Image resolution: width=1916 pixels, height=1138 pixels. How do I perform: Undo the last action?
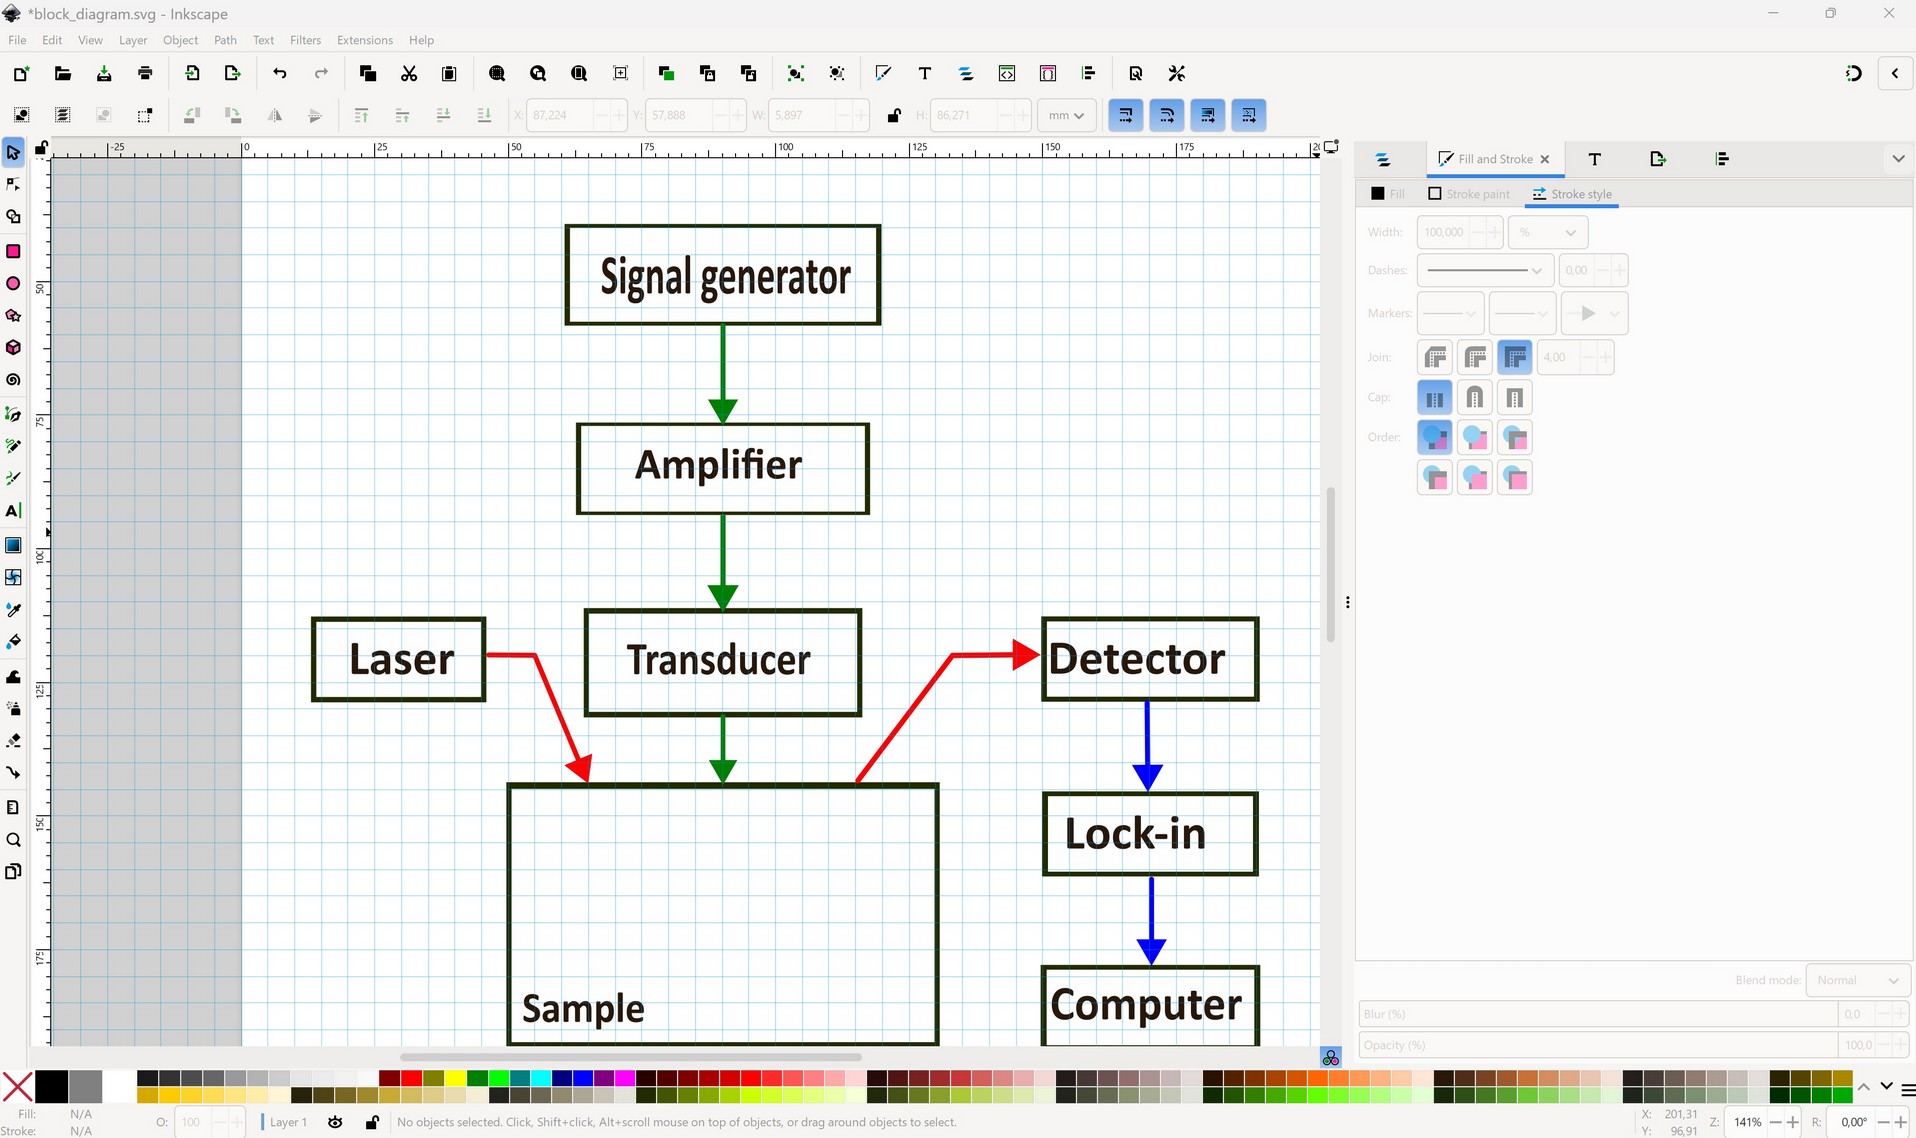(280, 73)
